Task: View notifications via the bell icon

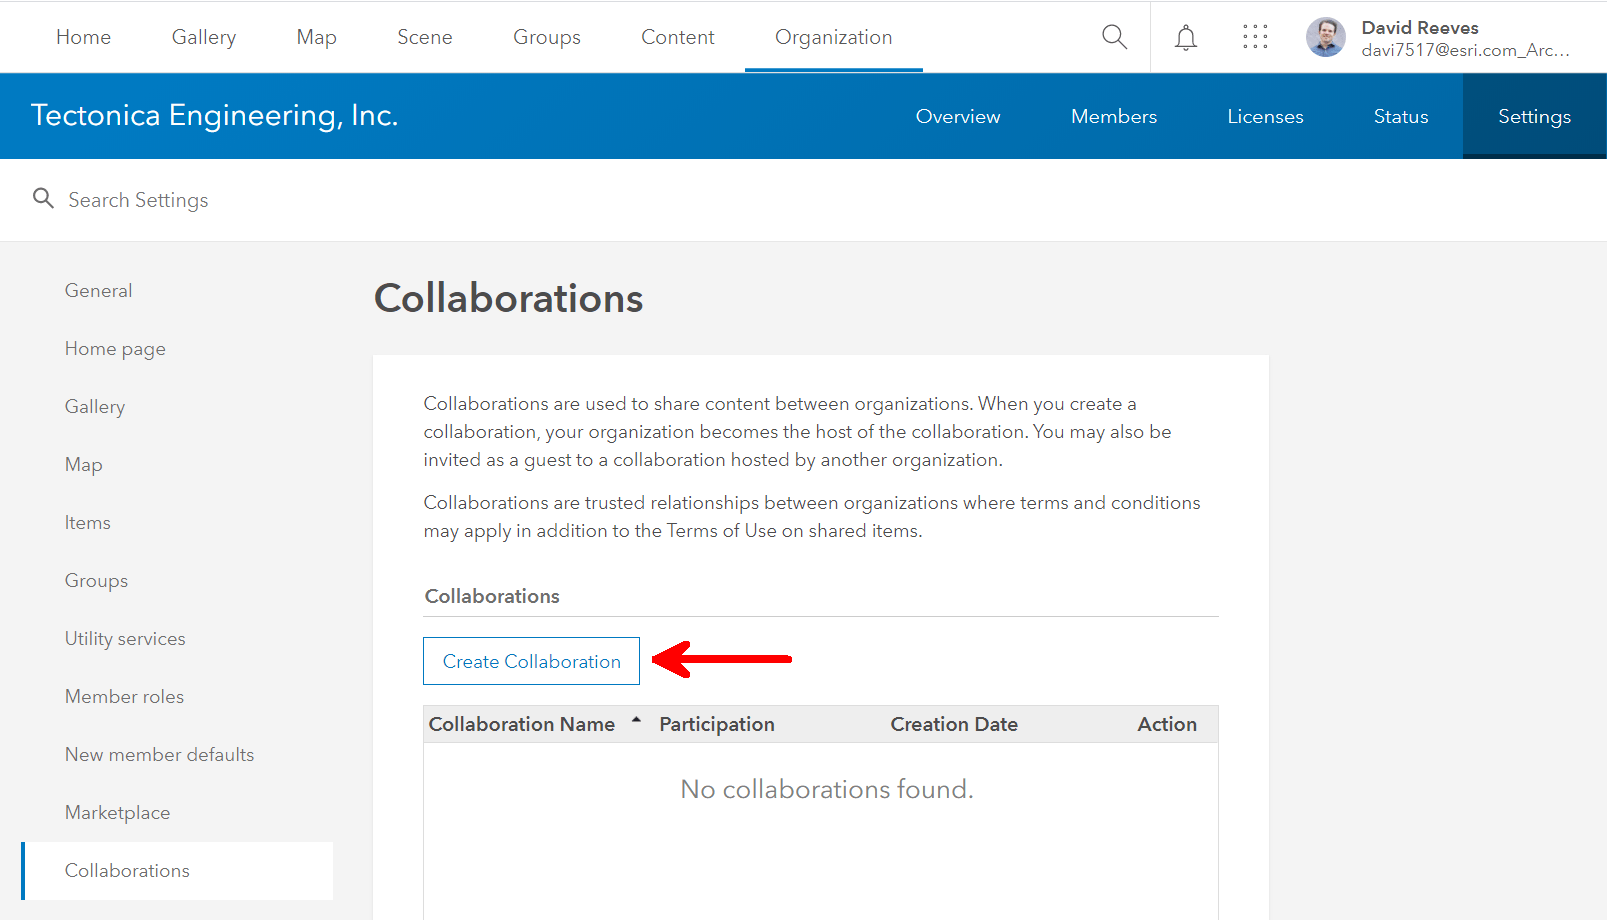Action: point(1185,36)
